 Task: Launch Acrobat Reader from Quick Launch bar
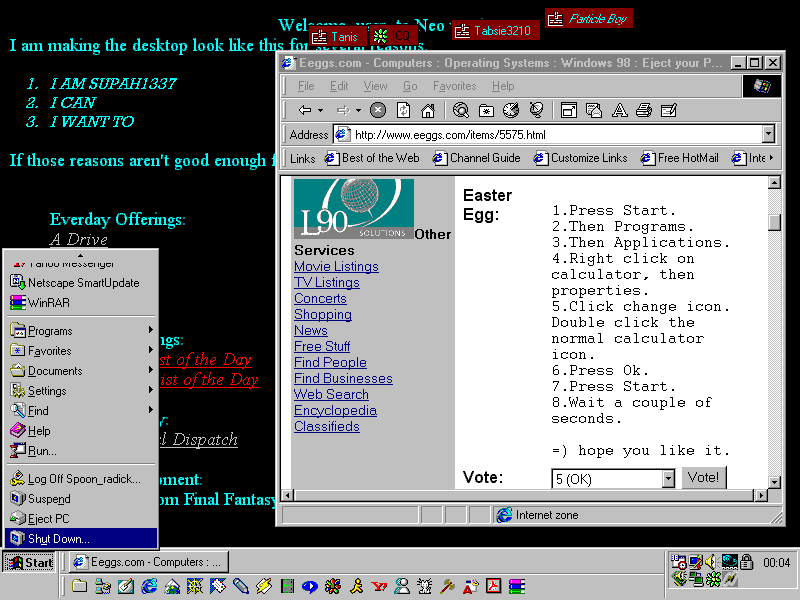coord(493,586)
